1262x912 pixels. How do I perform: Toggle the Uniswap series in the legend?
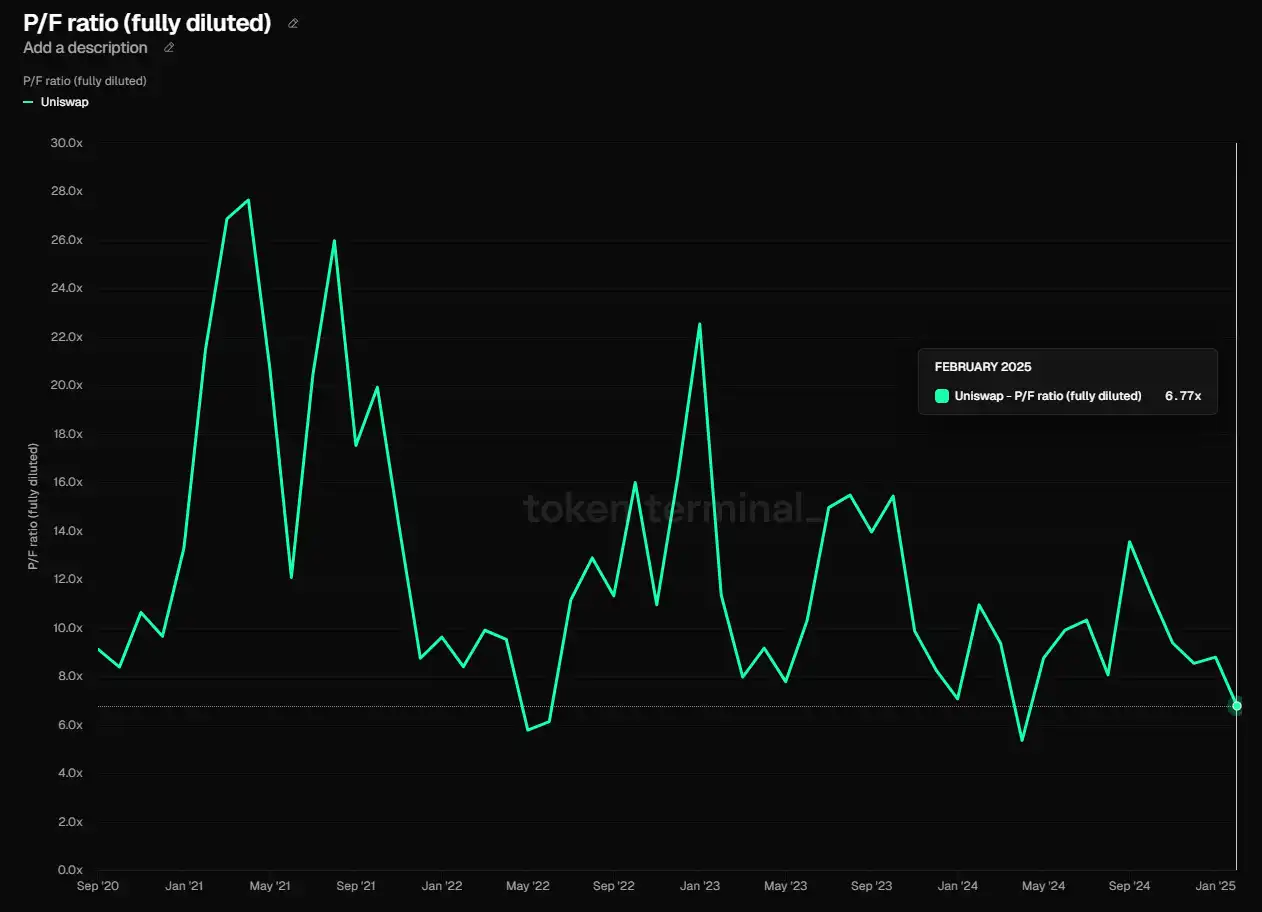(x=64, y=102)
